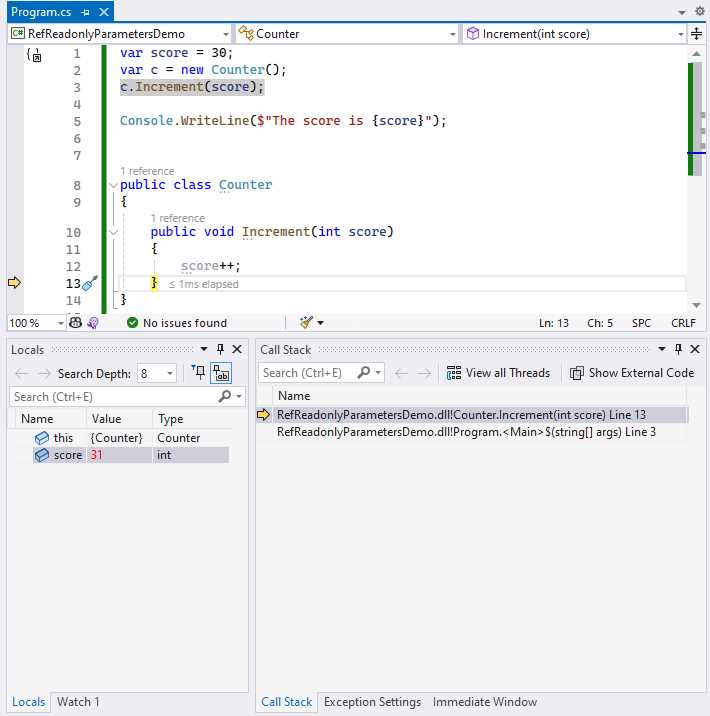This screenshot has height=716, width=710.
Task: Toggle the highlighted display-format icon in Locals toolbar
Action: (221, 373)
